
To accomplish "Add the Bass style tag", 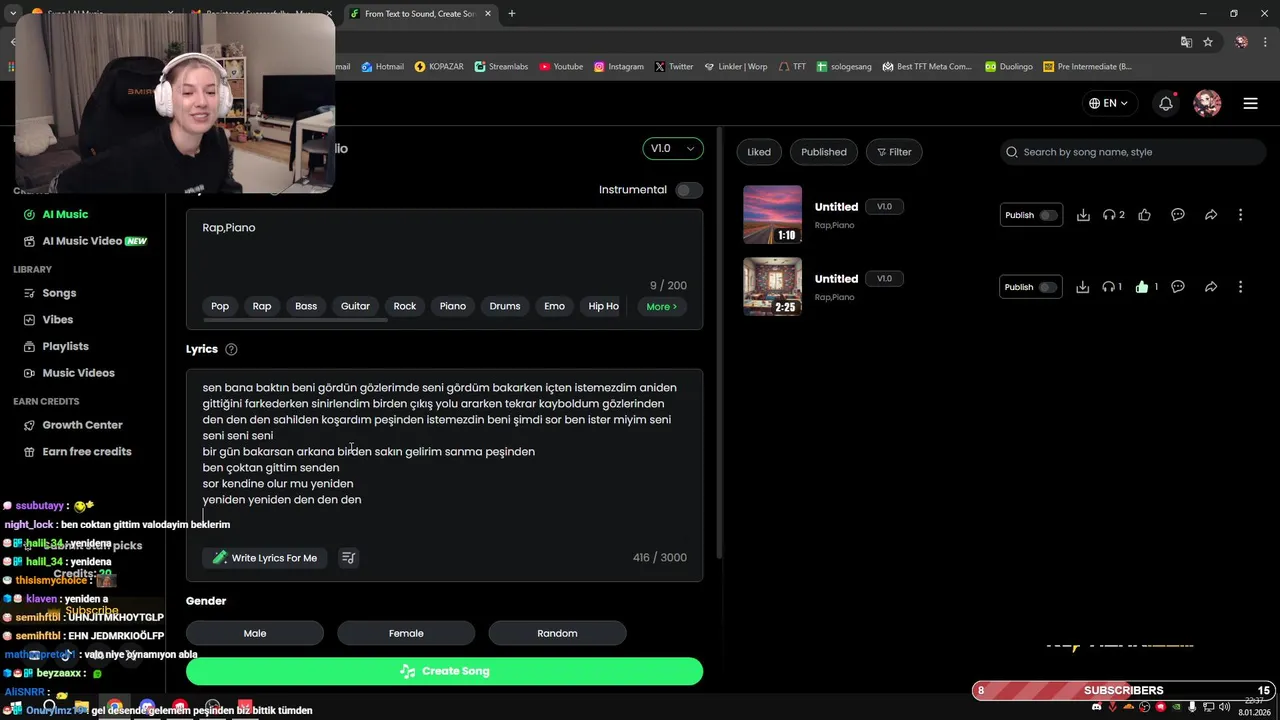I will pos(306,306).
